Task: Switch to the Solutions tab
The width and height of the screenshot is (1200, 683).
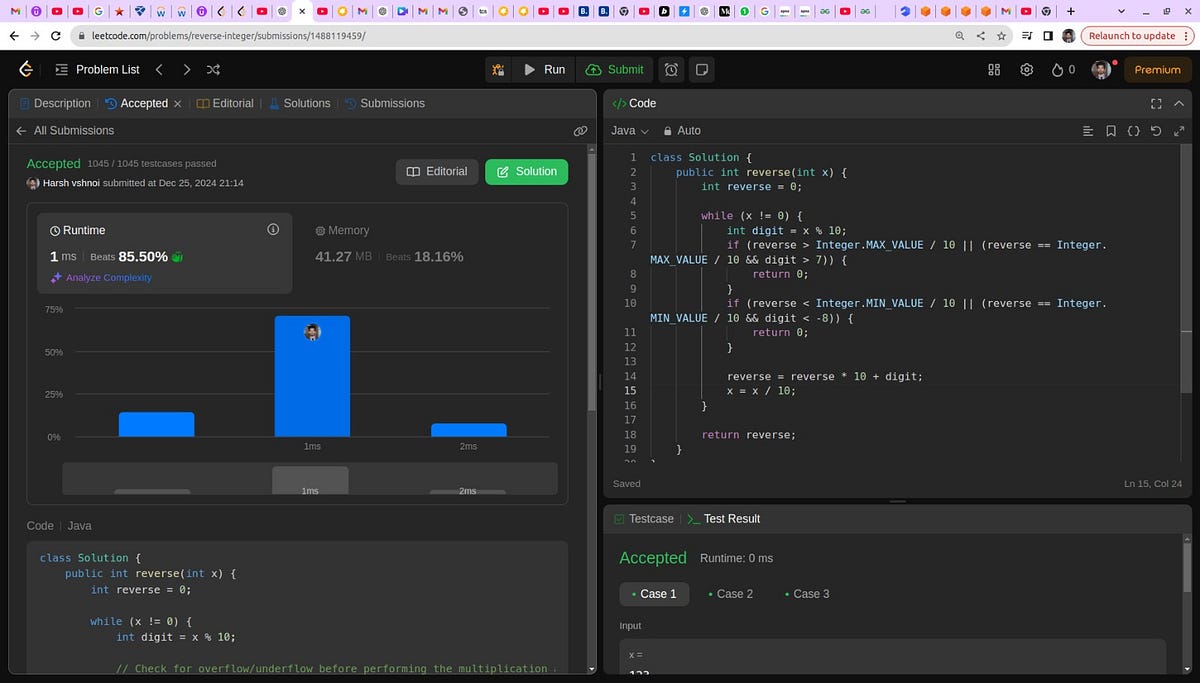Action: pos(304,103)
